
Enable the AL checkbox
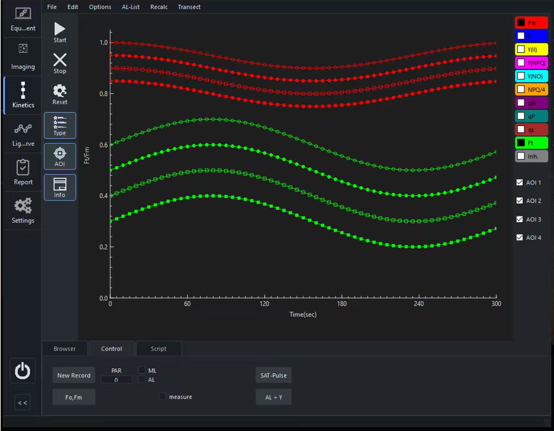(x=142, y=379)
